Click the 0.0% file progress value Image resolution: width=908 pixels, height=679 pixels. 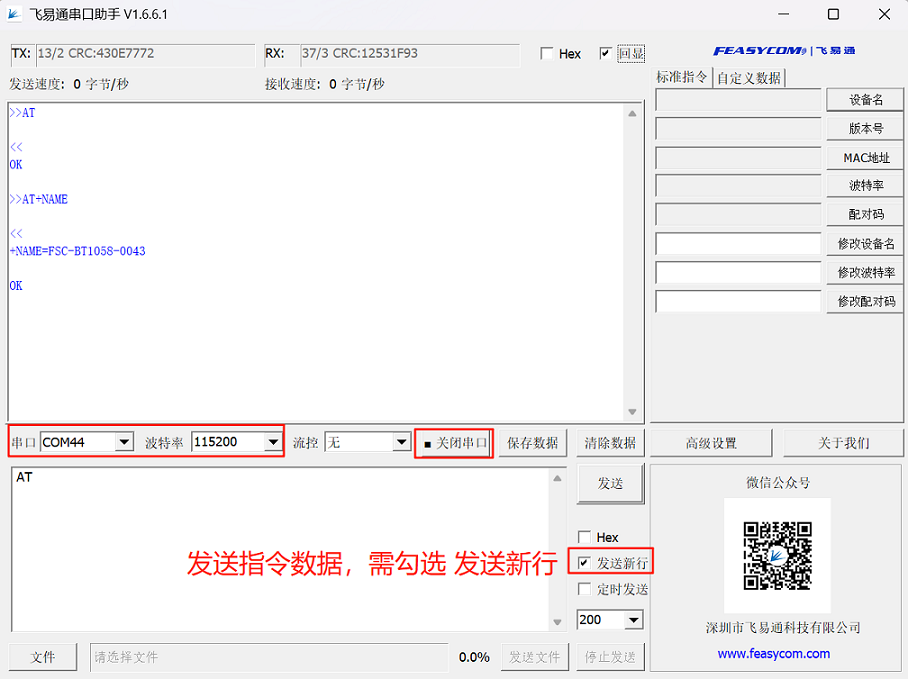pyautogui.click(x=474, y=657)
